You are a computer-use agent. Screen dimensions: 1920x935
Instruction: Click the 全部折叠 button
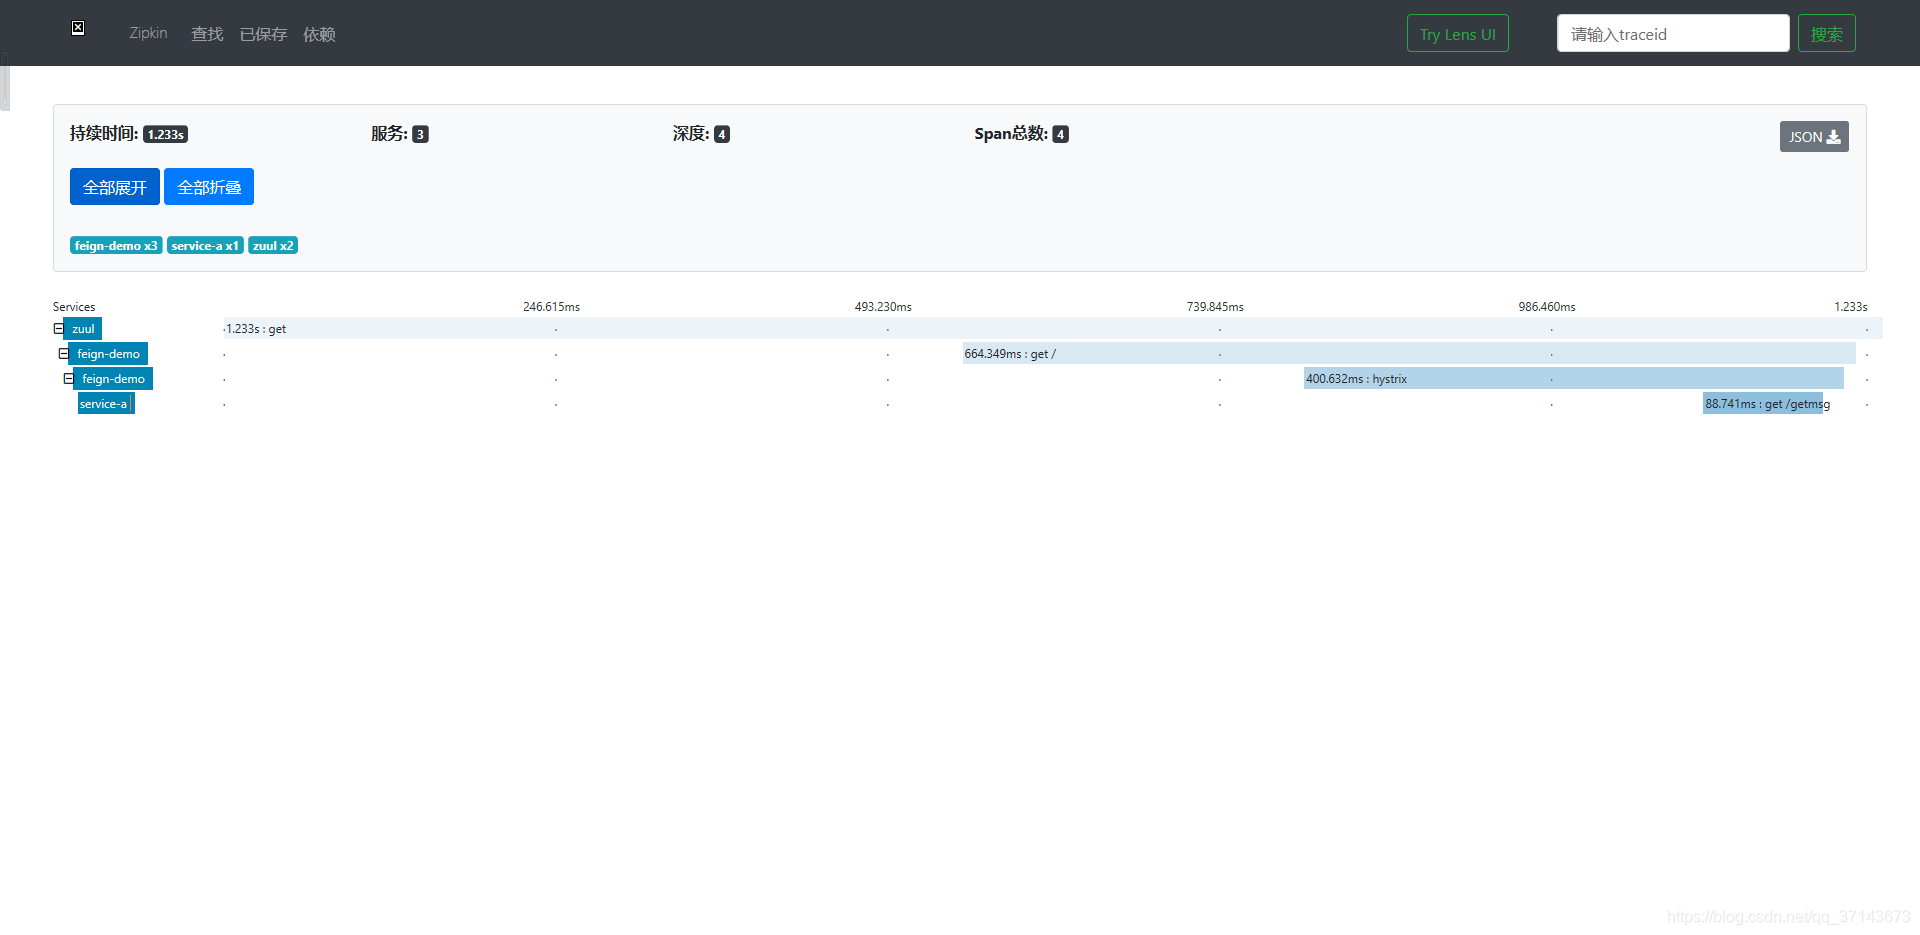(x=209, y=186)
